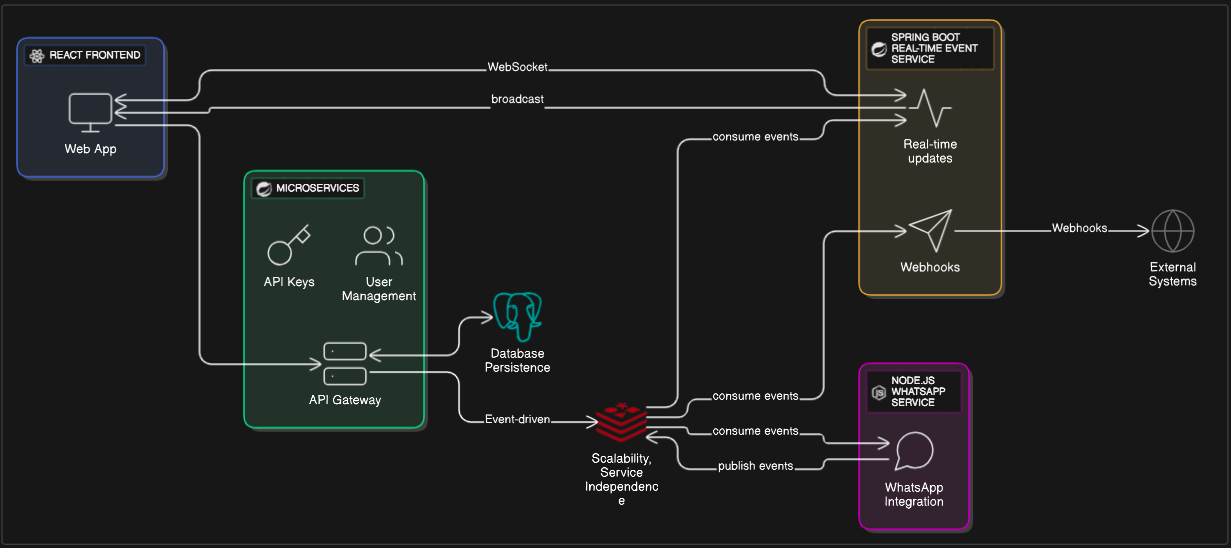
Task: Select the WhatsApp Integration chat bubble icon
Action: click(x=913, y=452)
